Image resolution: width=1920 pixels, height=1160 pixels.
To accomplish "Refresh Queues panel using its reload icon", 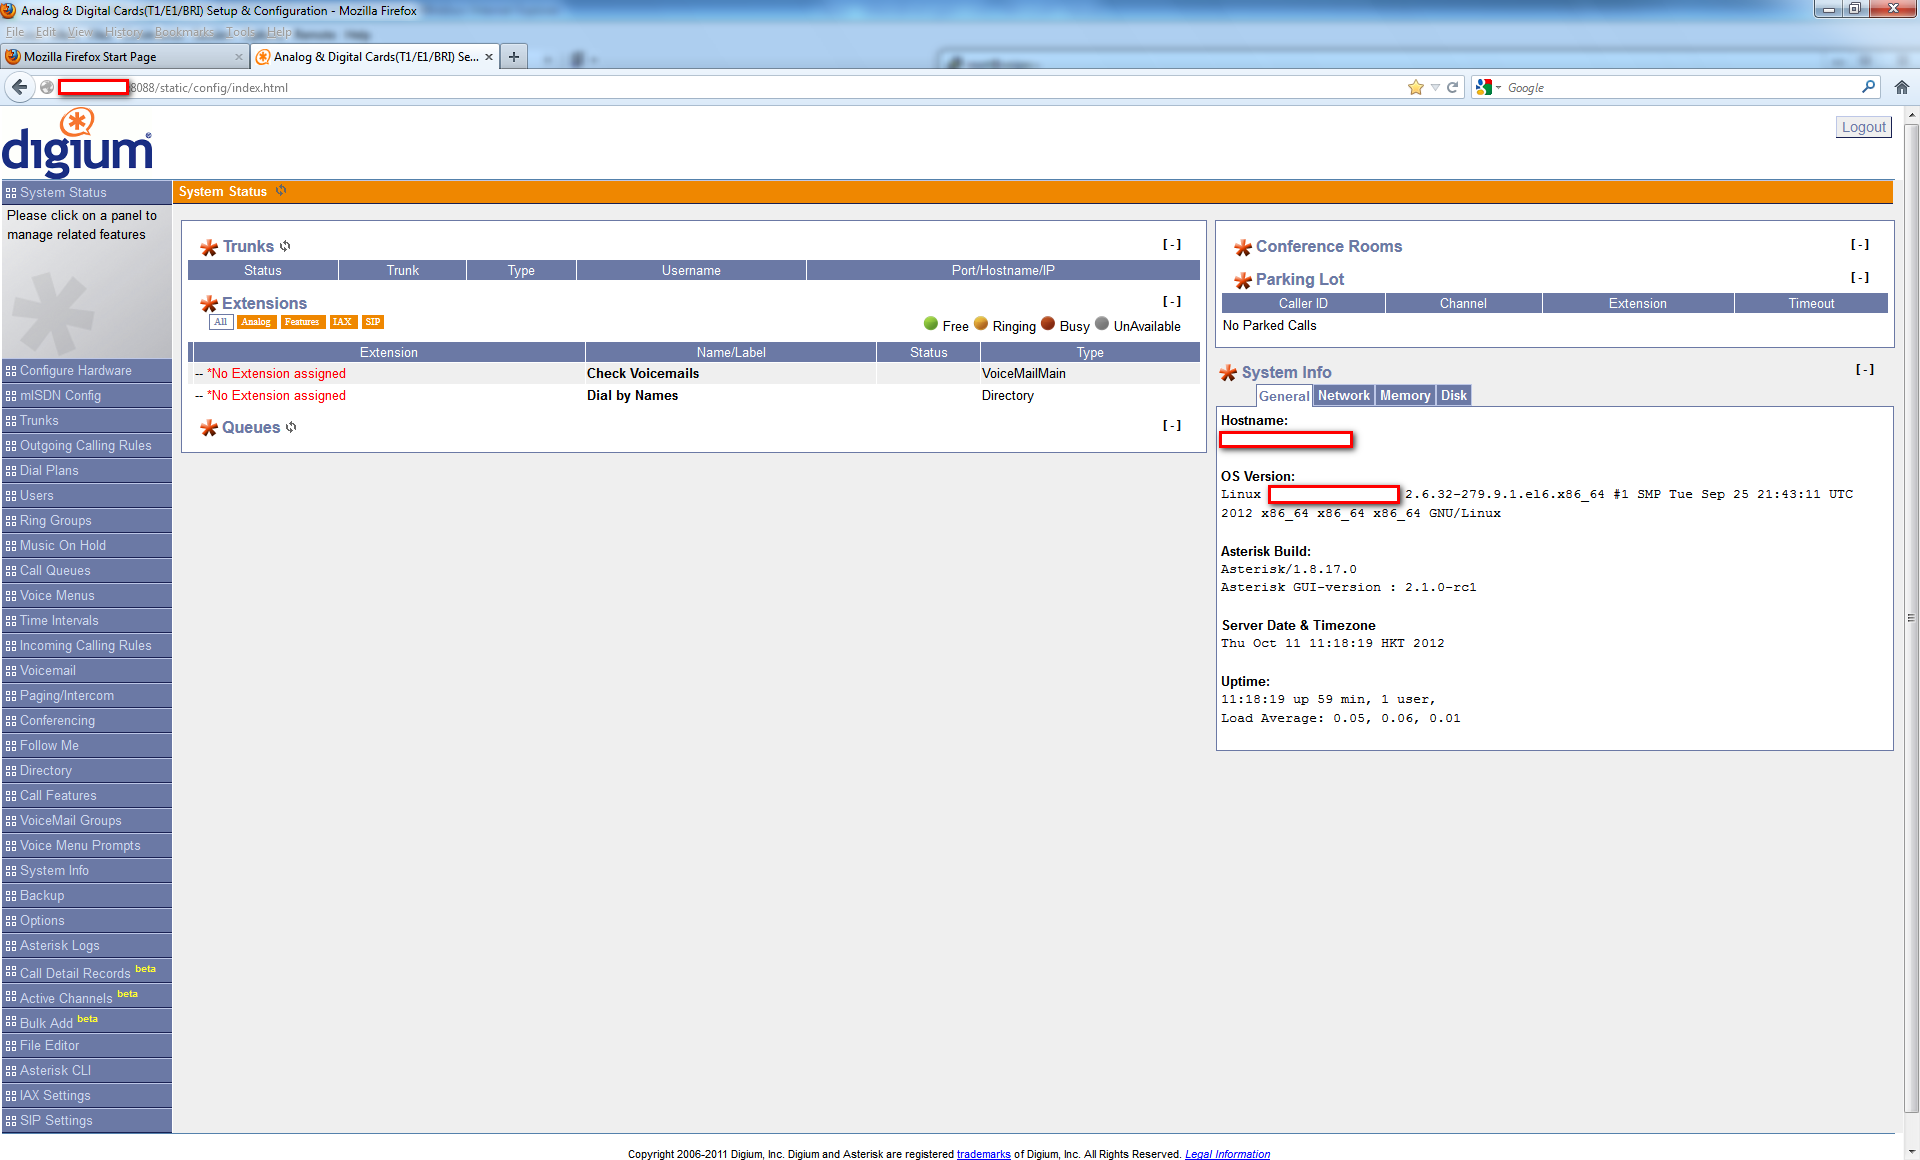I will (x=291, y=427).
